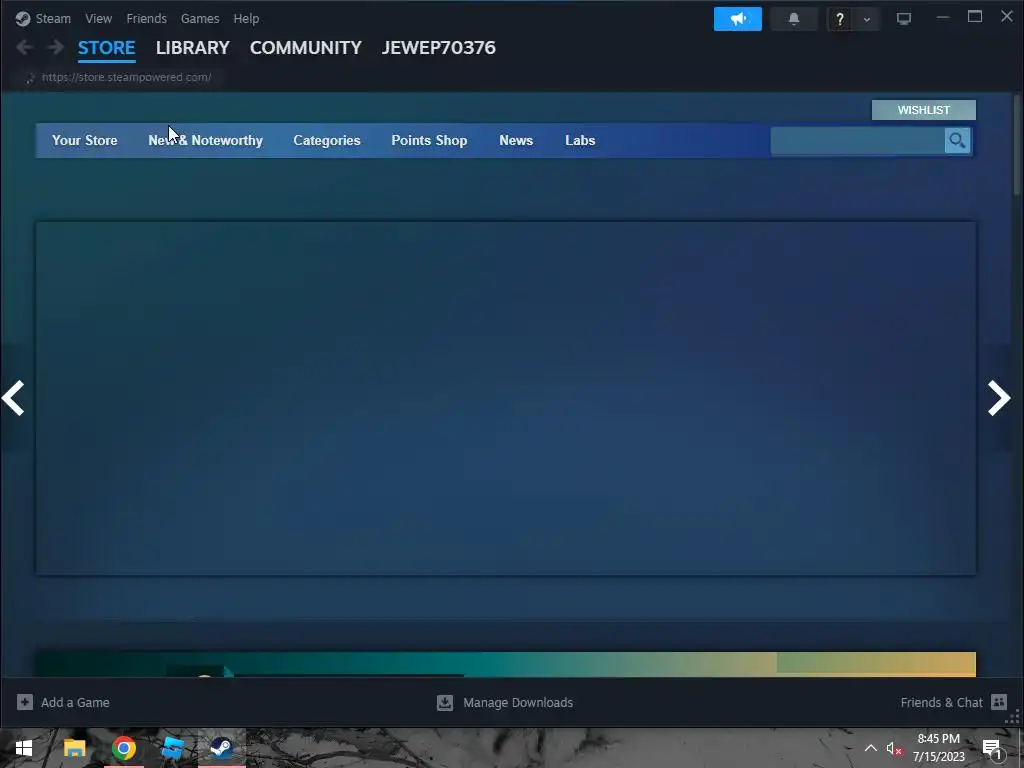1024x768 pixels.
Task: Show hidden system tray icons
Action: click(871, 748)
